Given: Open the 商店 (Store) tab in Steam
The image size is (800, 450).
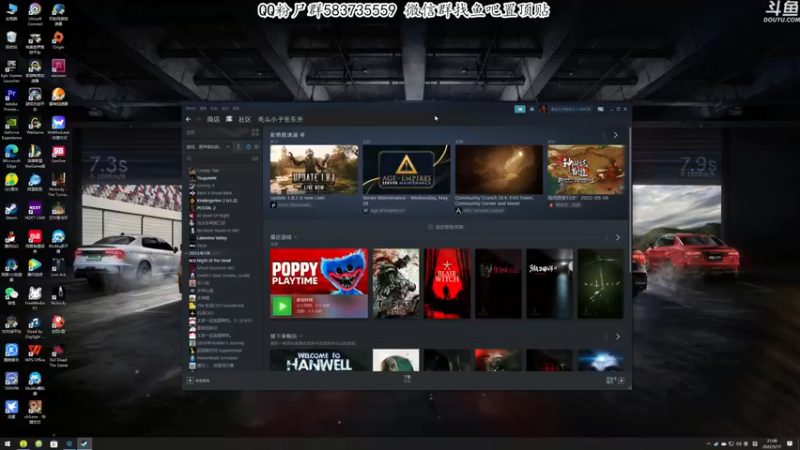Looking at the screenshot, I should tap(213, 119).
